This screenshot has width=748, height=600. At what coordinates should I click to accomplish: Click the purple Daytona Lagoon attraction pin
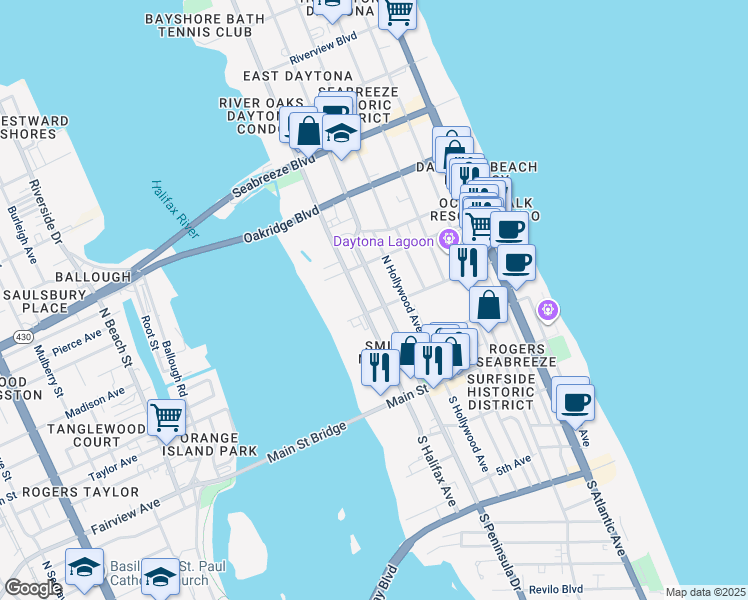pyautogui.click(x=449, y=239)
